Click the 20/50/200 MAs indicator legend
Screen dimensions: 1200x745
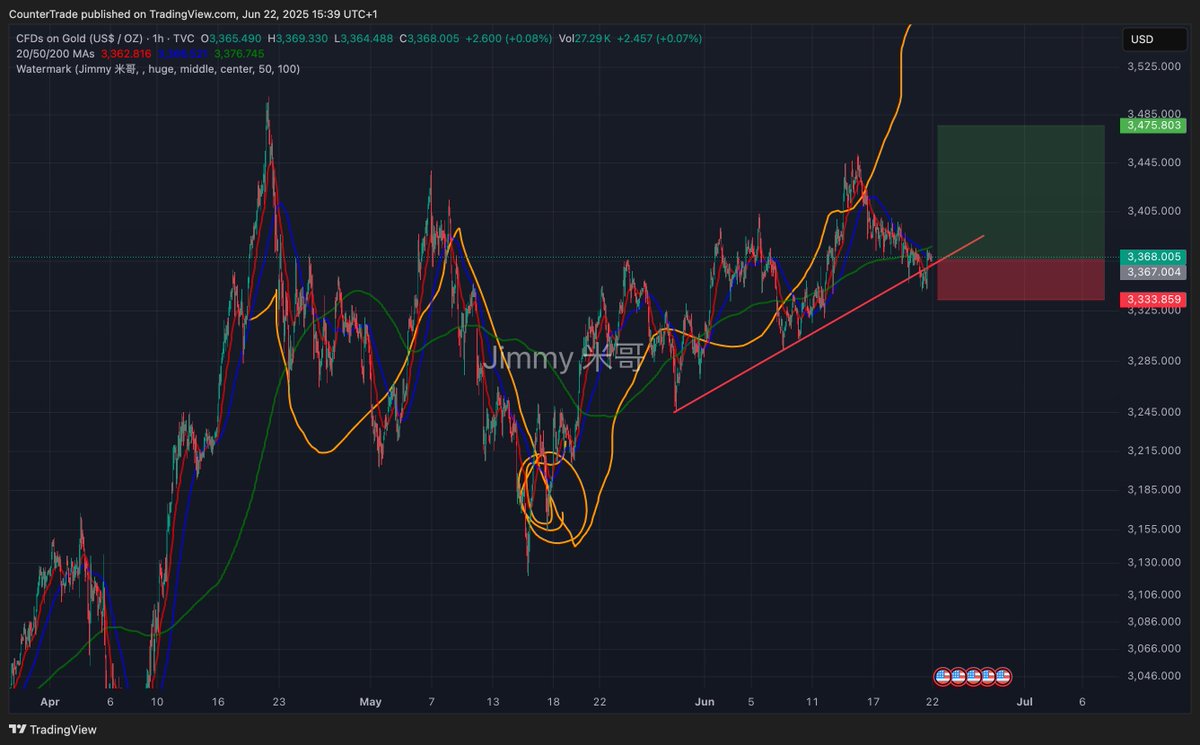click(x=56, y=54)
